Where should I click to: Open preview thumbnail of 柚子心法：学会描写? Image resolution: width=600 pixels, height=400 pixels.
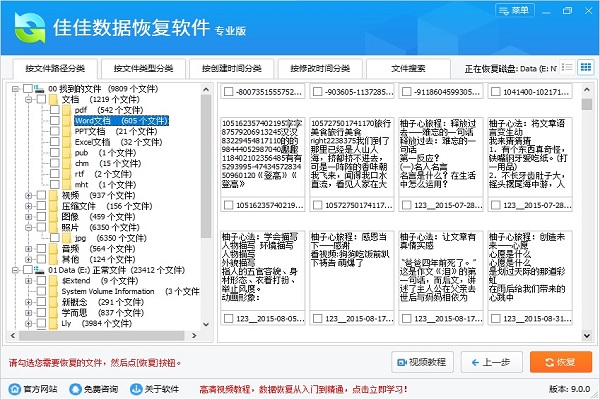262,270
